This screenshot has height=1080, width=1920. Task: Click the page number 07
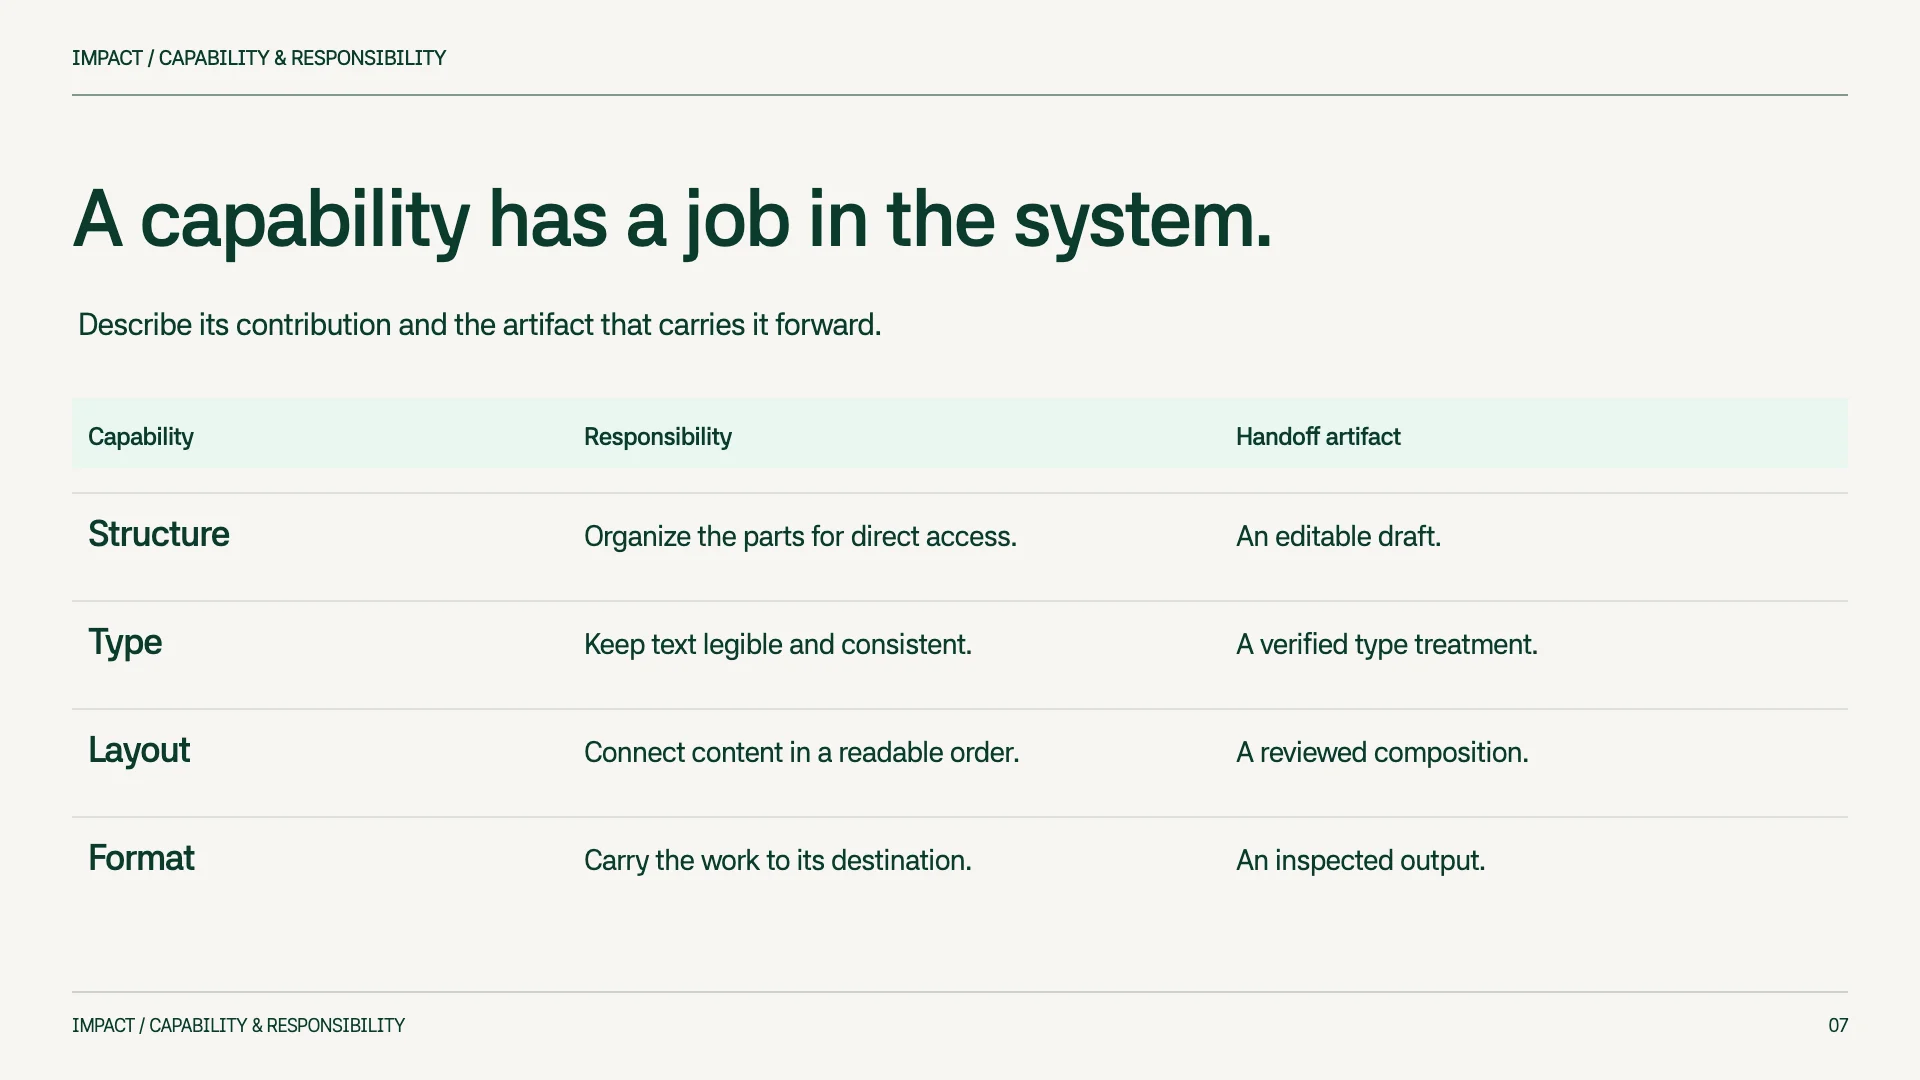1838,1025
